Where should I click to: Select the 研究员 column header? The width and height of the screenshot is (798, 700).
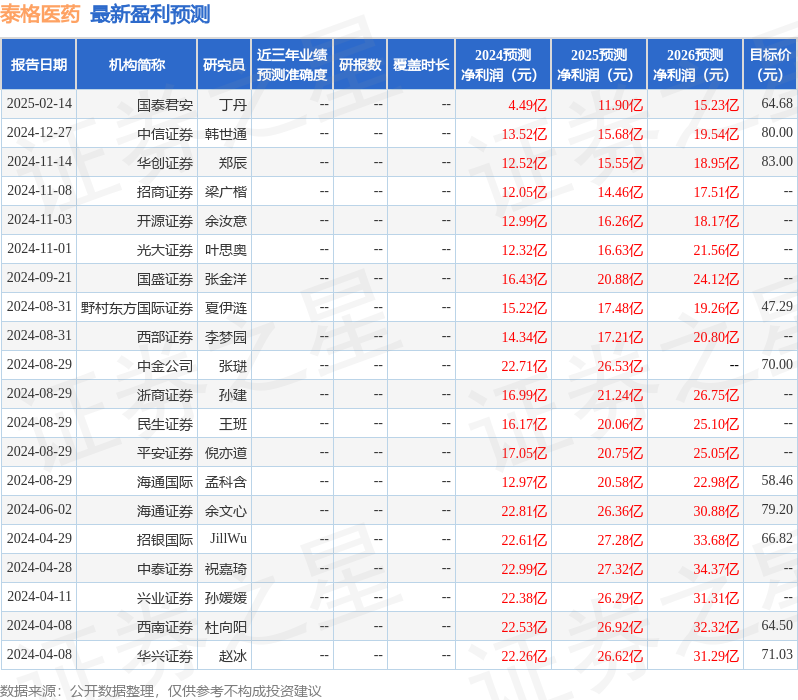point(224,65)
